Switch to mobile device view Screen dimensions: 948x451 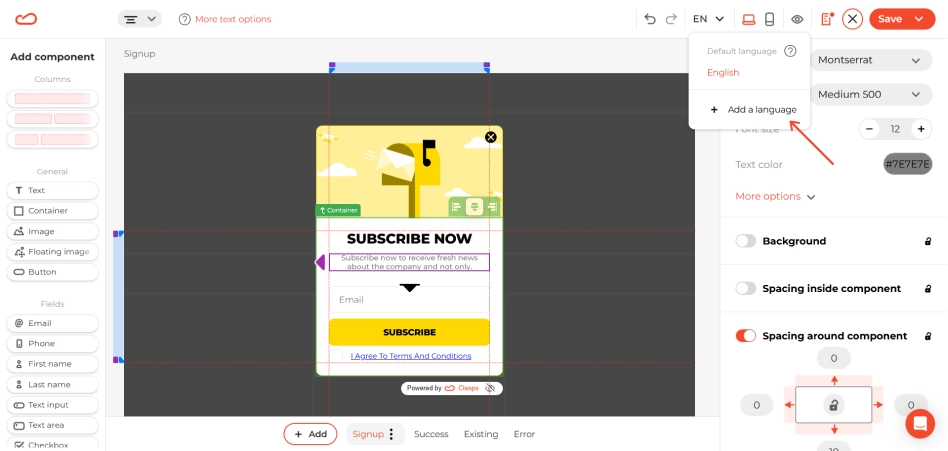coord(769,19)
